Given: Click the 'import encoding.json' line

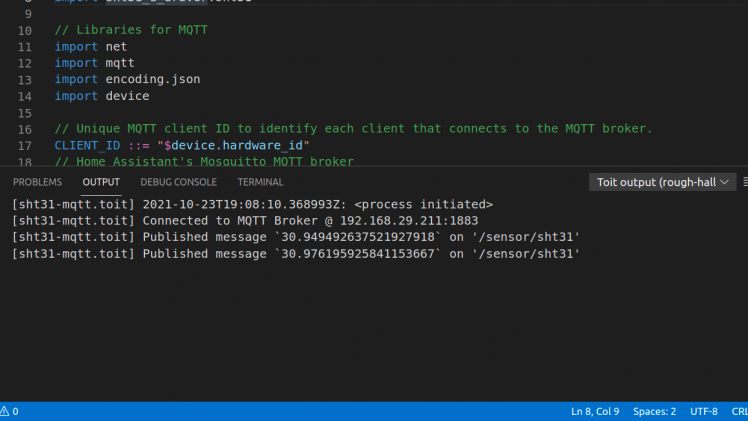Looking at the screenshot, I should (x=127, y=79).
